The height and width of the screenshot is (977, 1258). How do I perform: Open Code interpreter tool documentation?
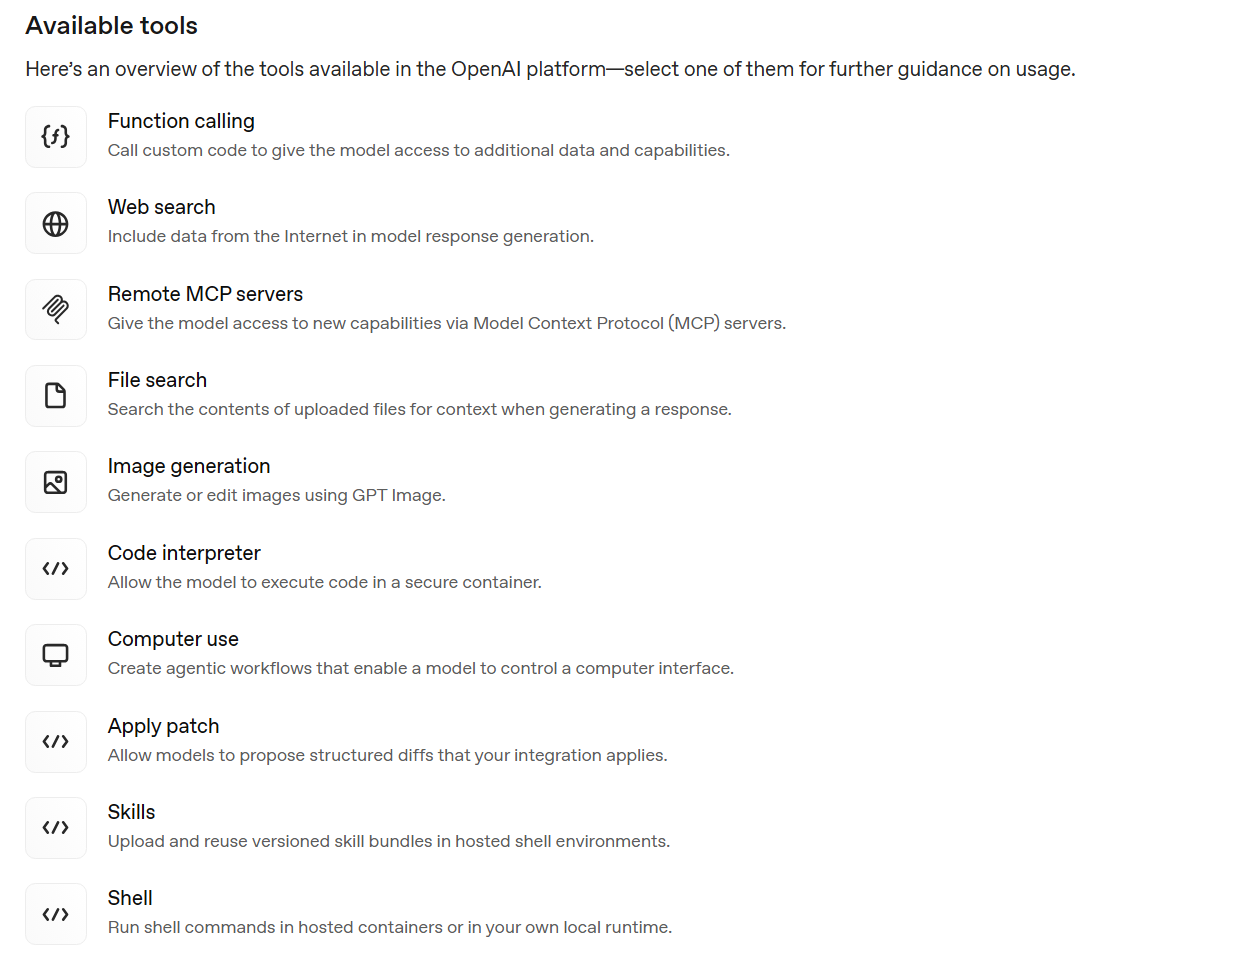click(184, 553)
